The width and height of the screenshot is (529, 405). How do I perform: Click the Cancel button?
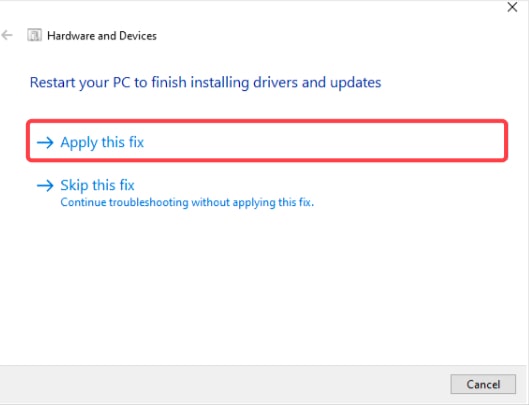(x=483, y=384)
